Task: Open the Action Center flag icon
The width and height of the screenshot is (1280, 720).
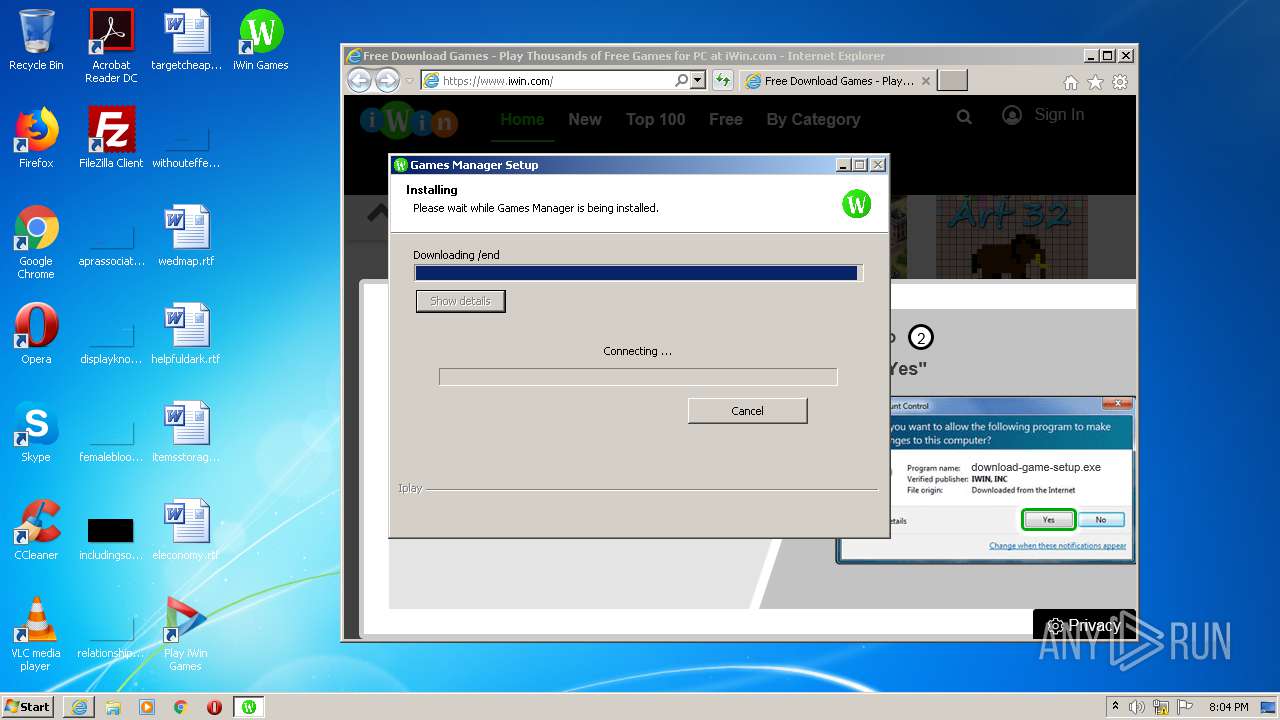Action: [1185, 707]
